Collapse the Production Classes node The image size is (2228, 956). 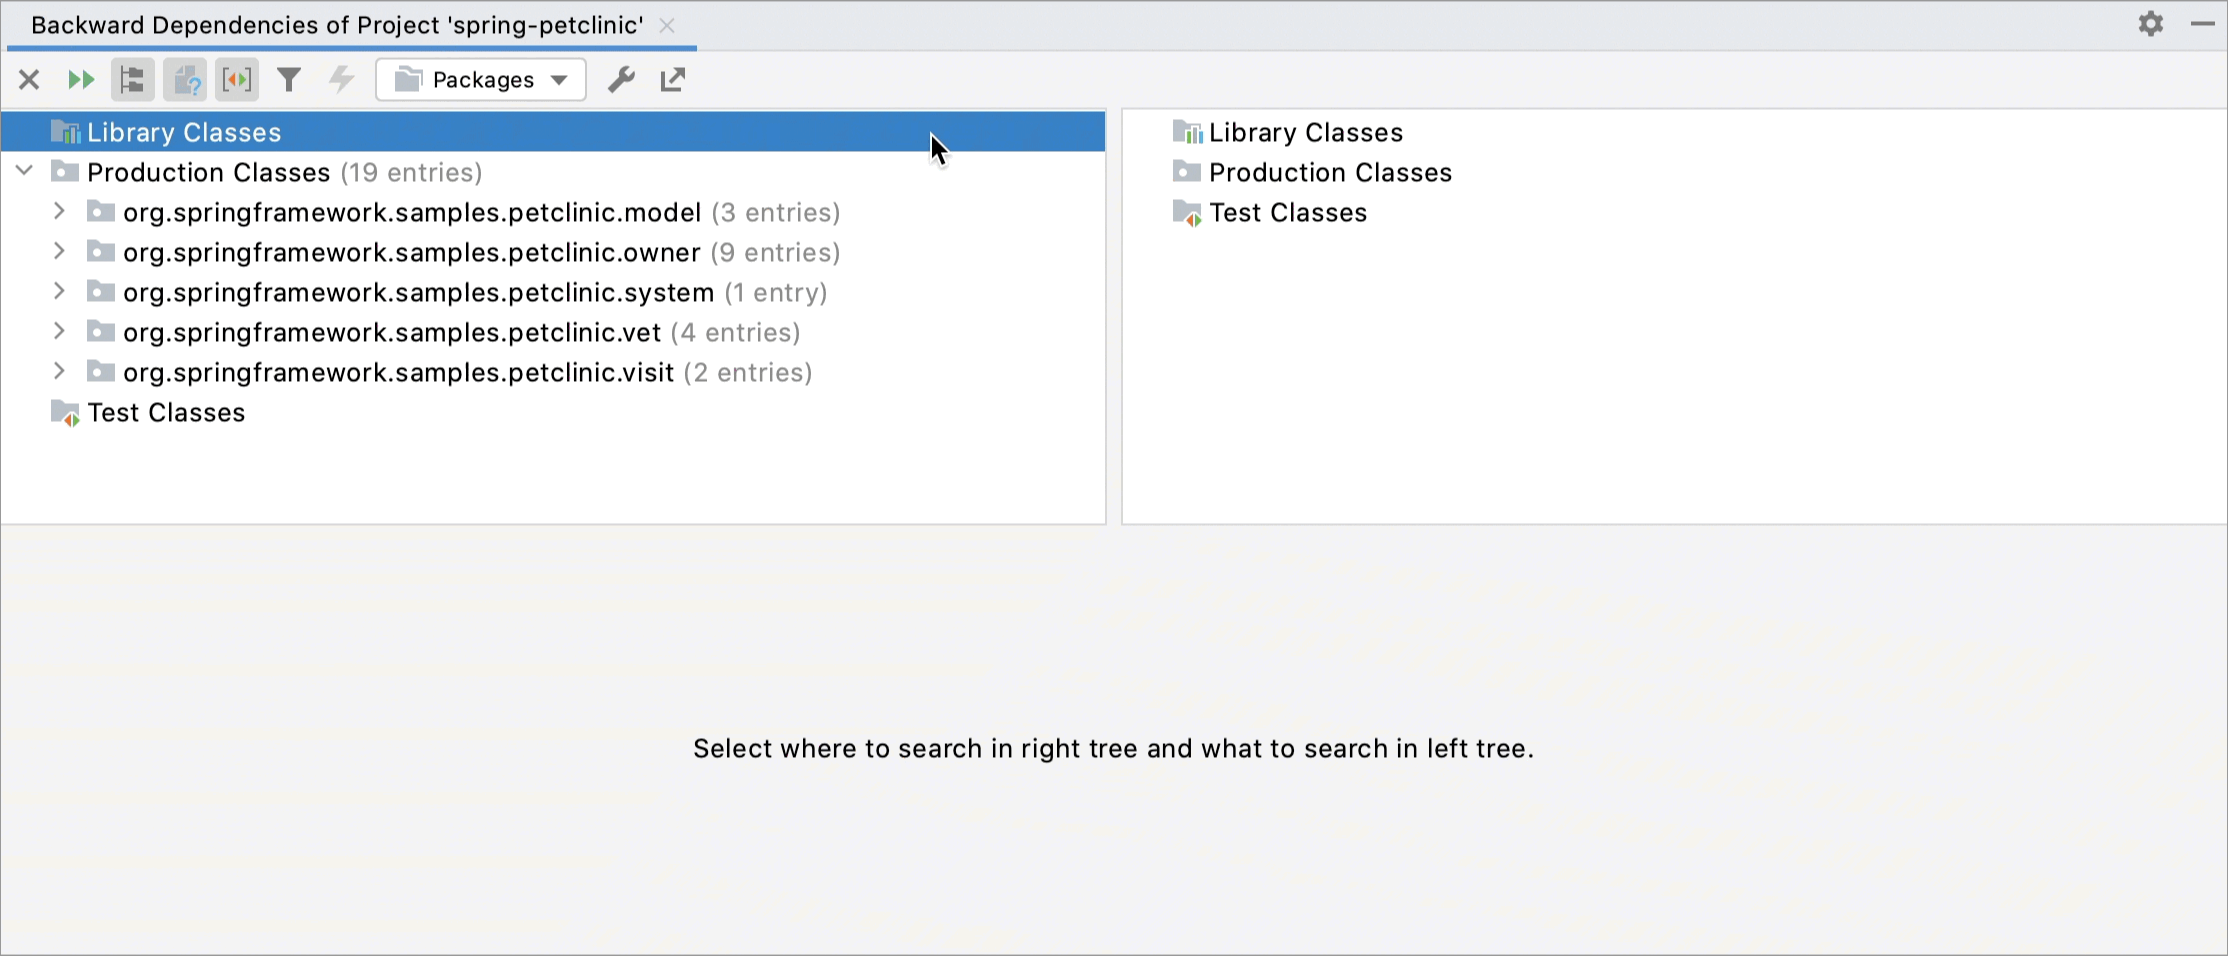coord(24,171)
